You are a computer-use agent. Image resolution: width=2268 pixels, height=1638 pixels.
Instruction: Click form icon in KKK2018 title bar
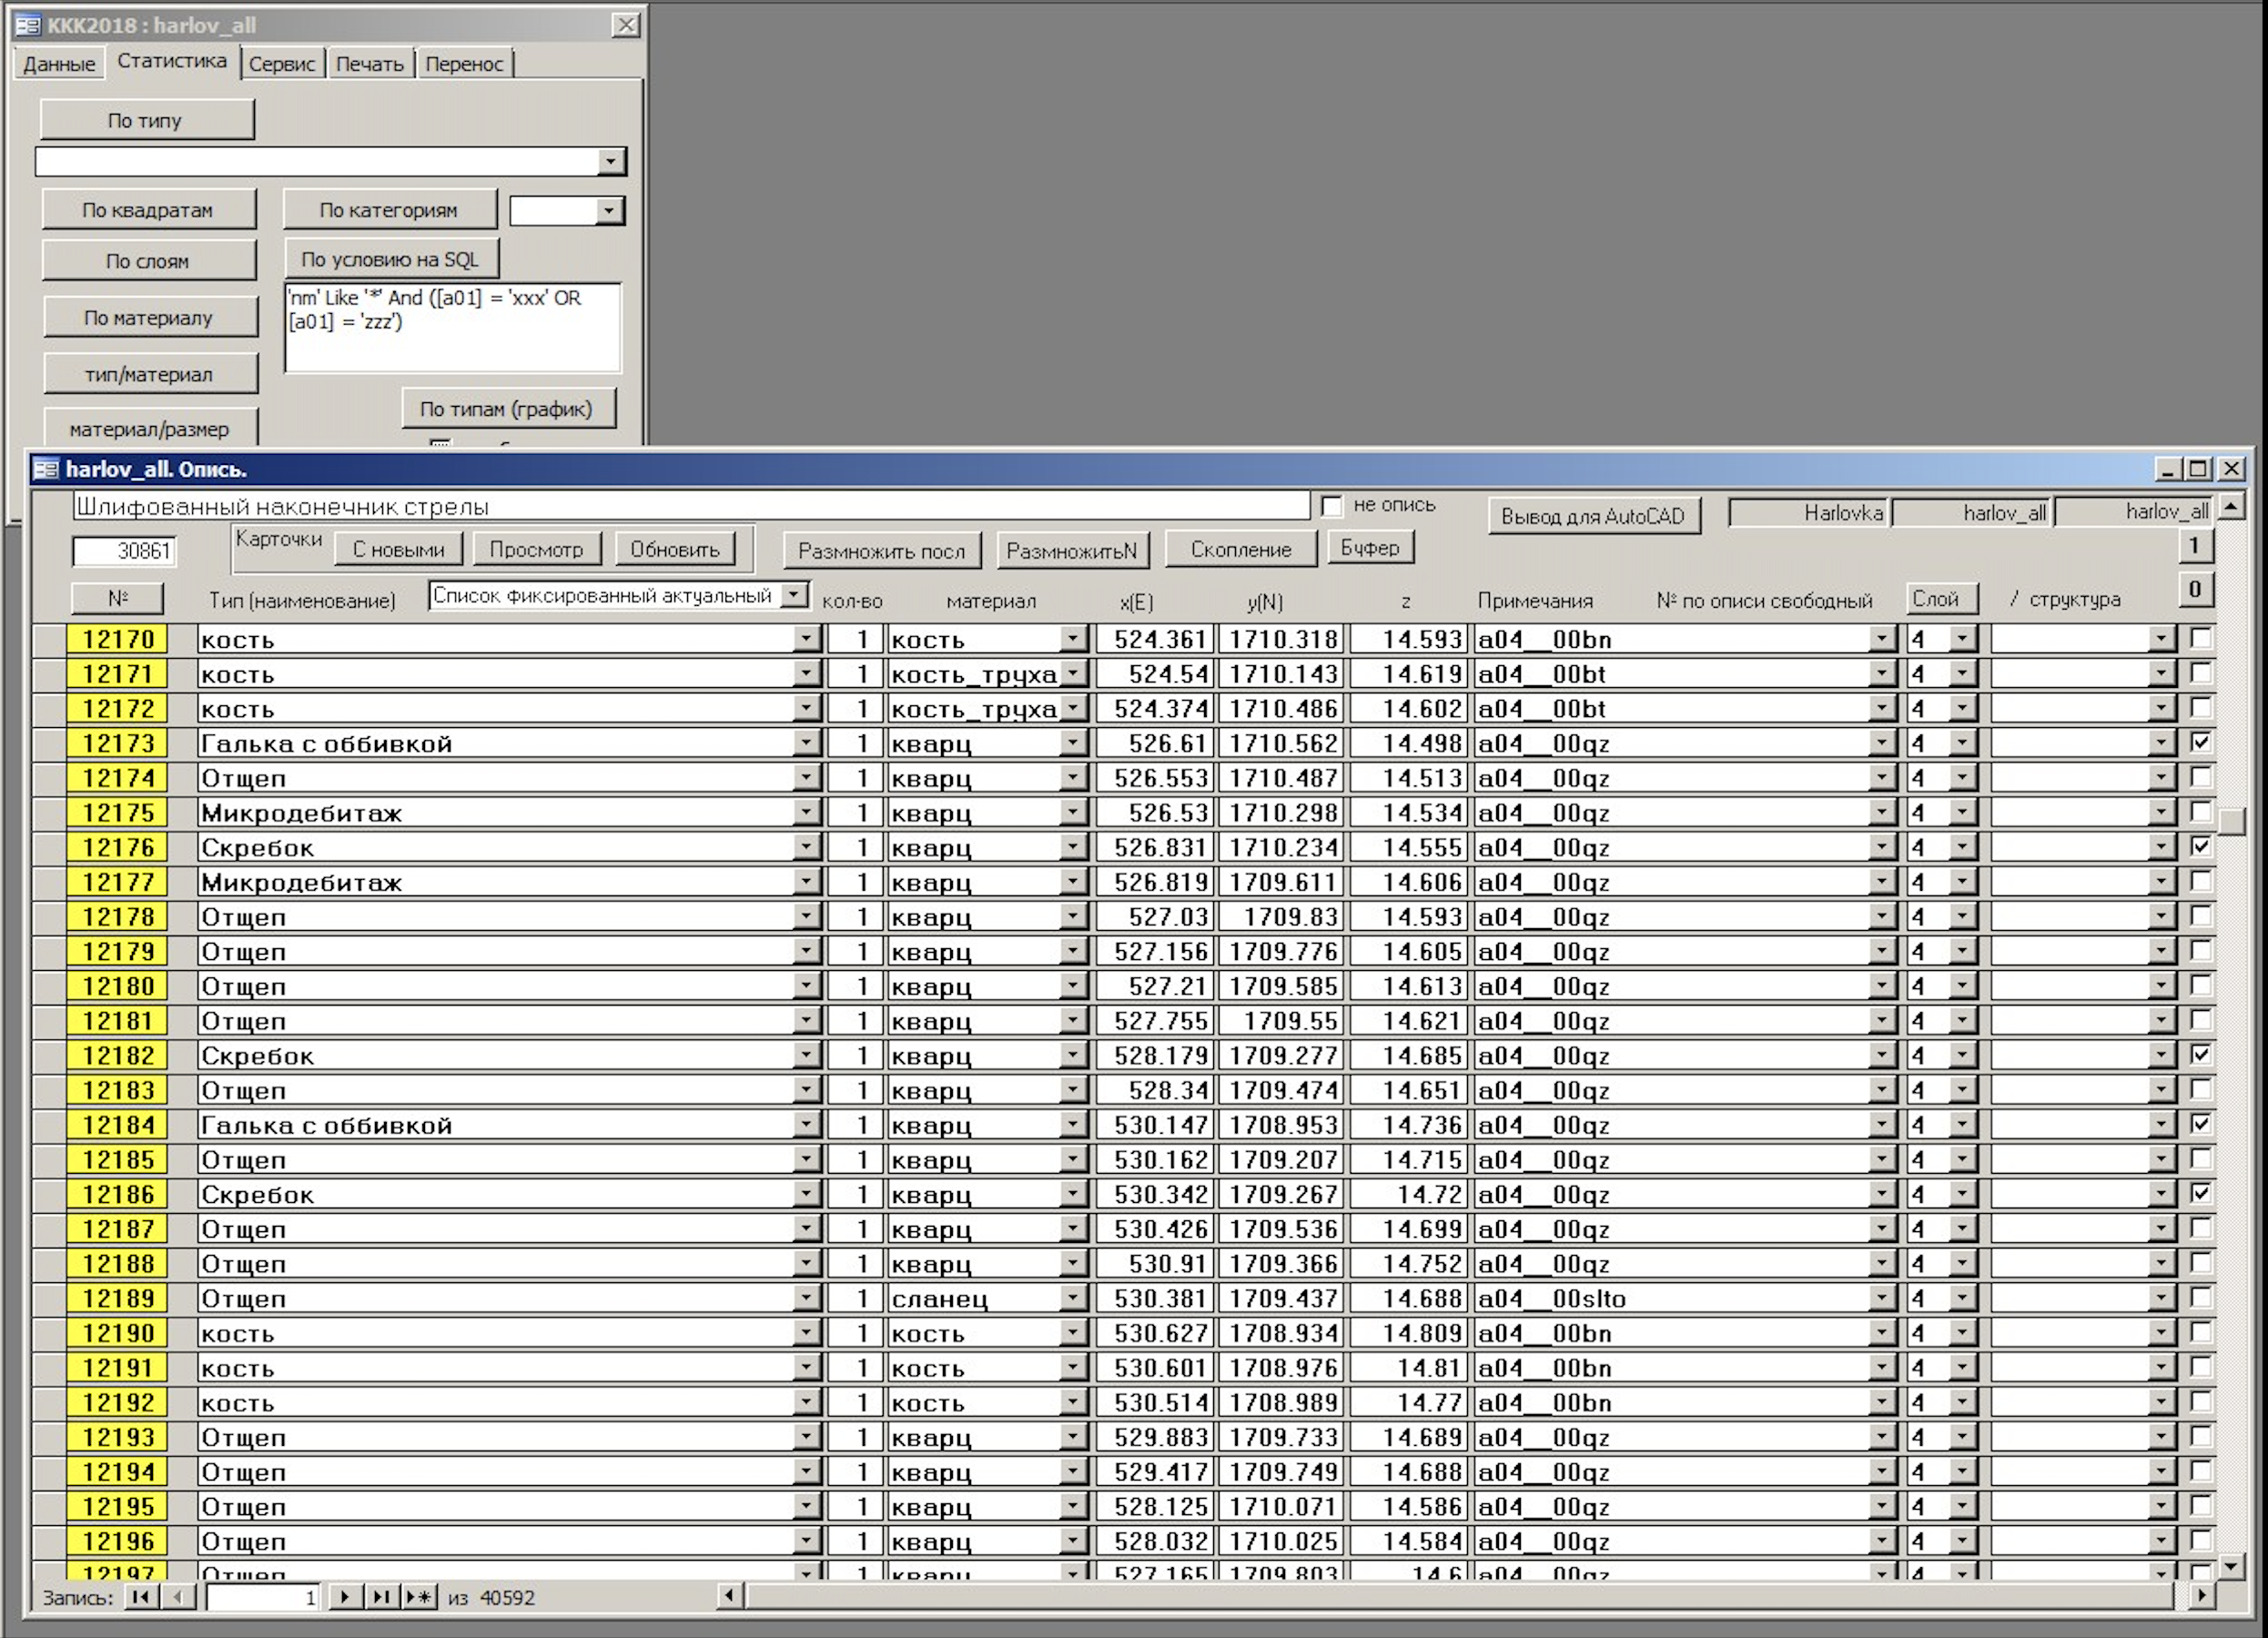[28, 25]
